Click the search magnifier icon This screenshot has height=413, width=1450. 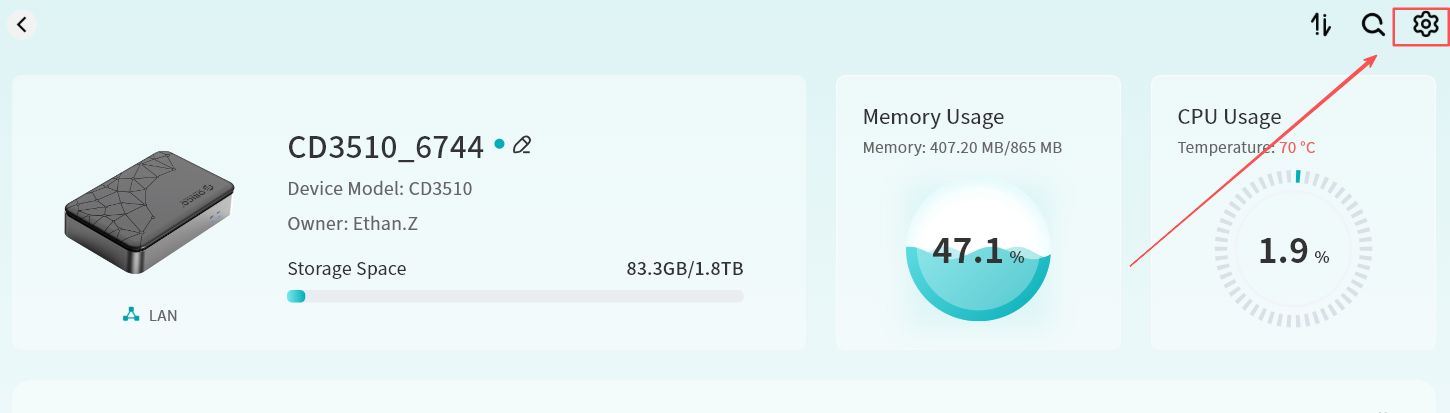click(x=1373, y=25)
